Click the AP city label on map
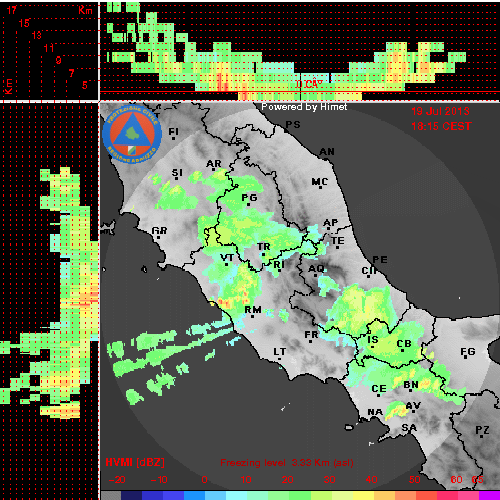 (331, 223)
